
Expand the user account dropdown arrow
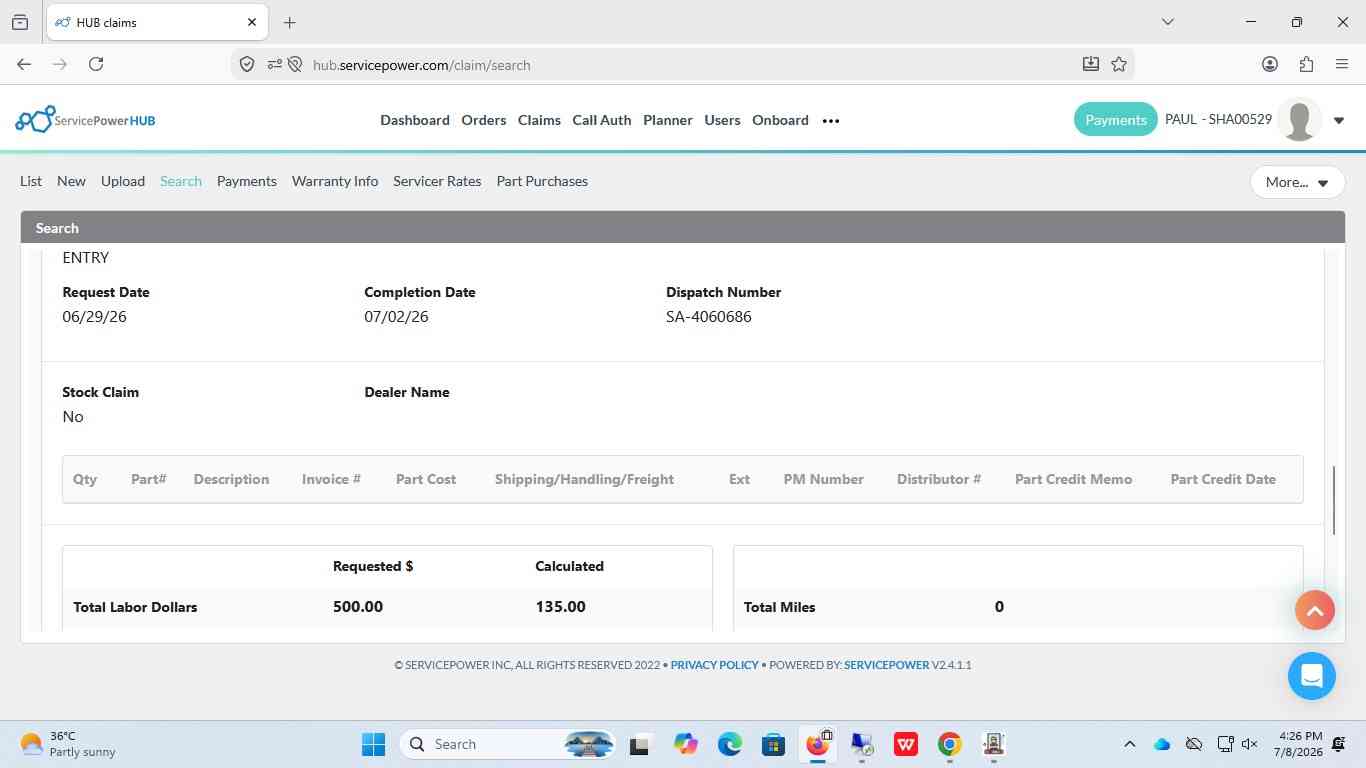(x=1339, y=121)
